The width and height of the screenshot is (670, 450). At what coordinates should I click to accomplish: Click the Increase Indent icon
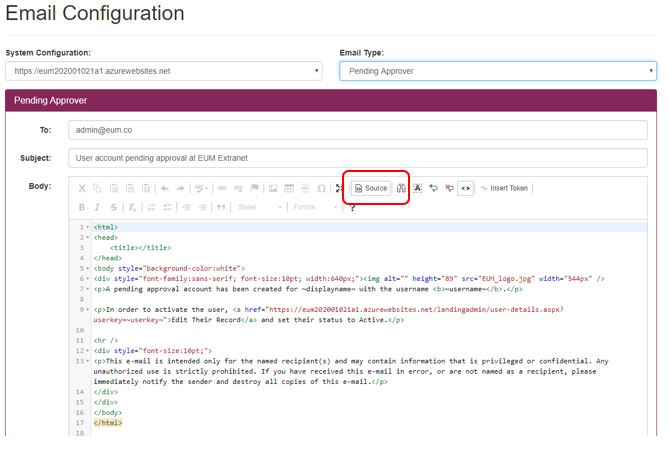(203, 207)
